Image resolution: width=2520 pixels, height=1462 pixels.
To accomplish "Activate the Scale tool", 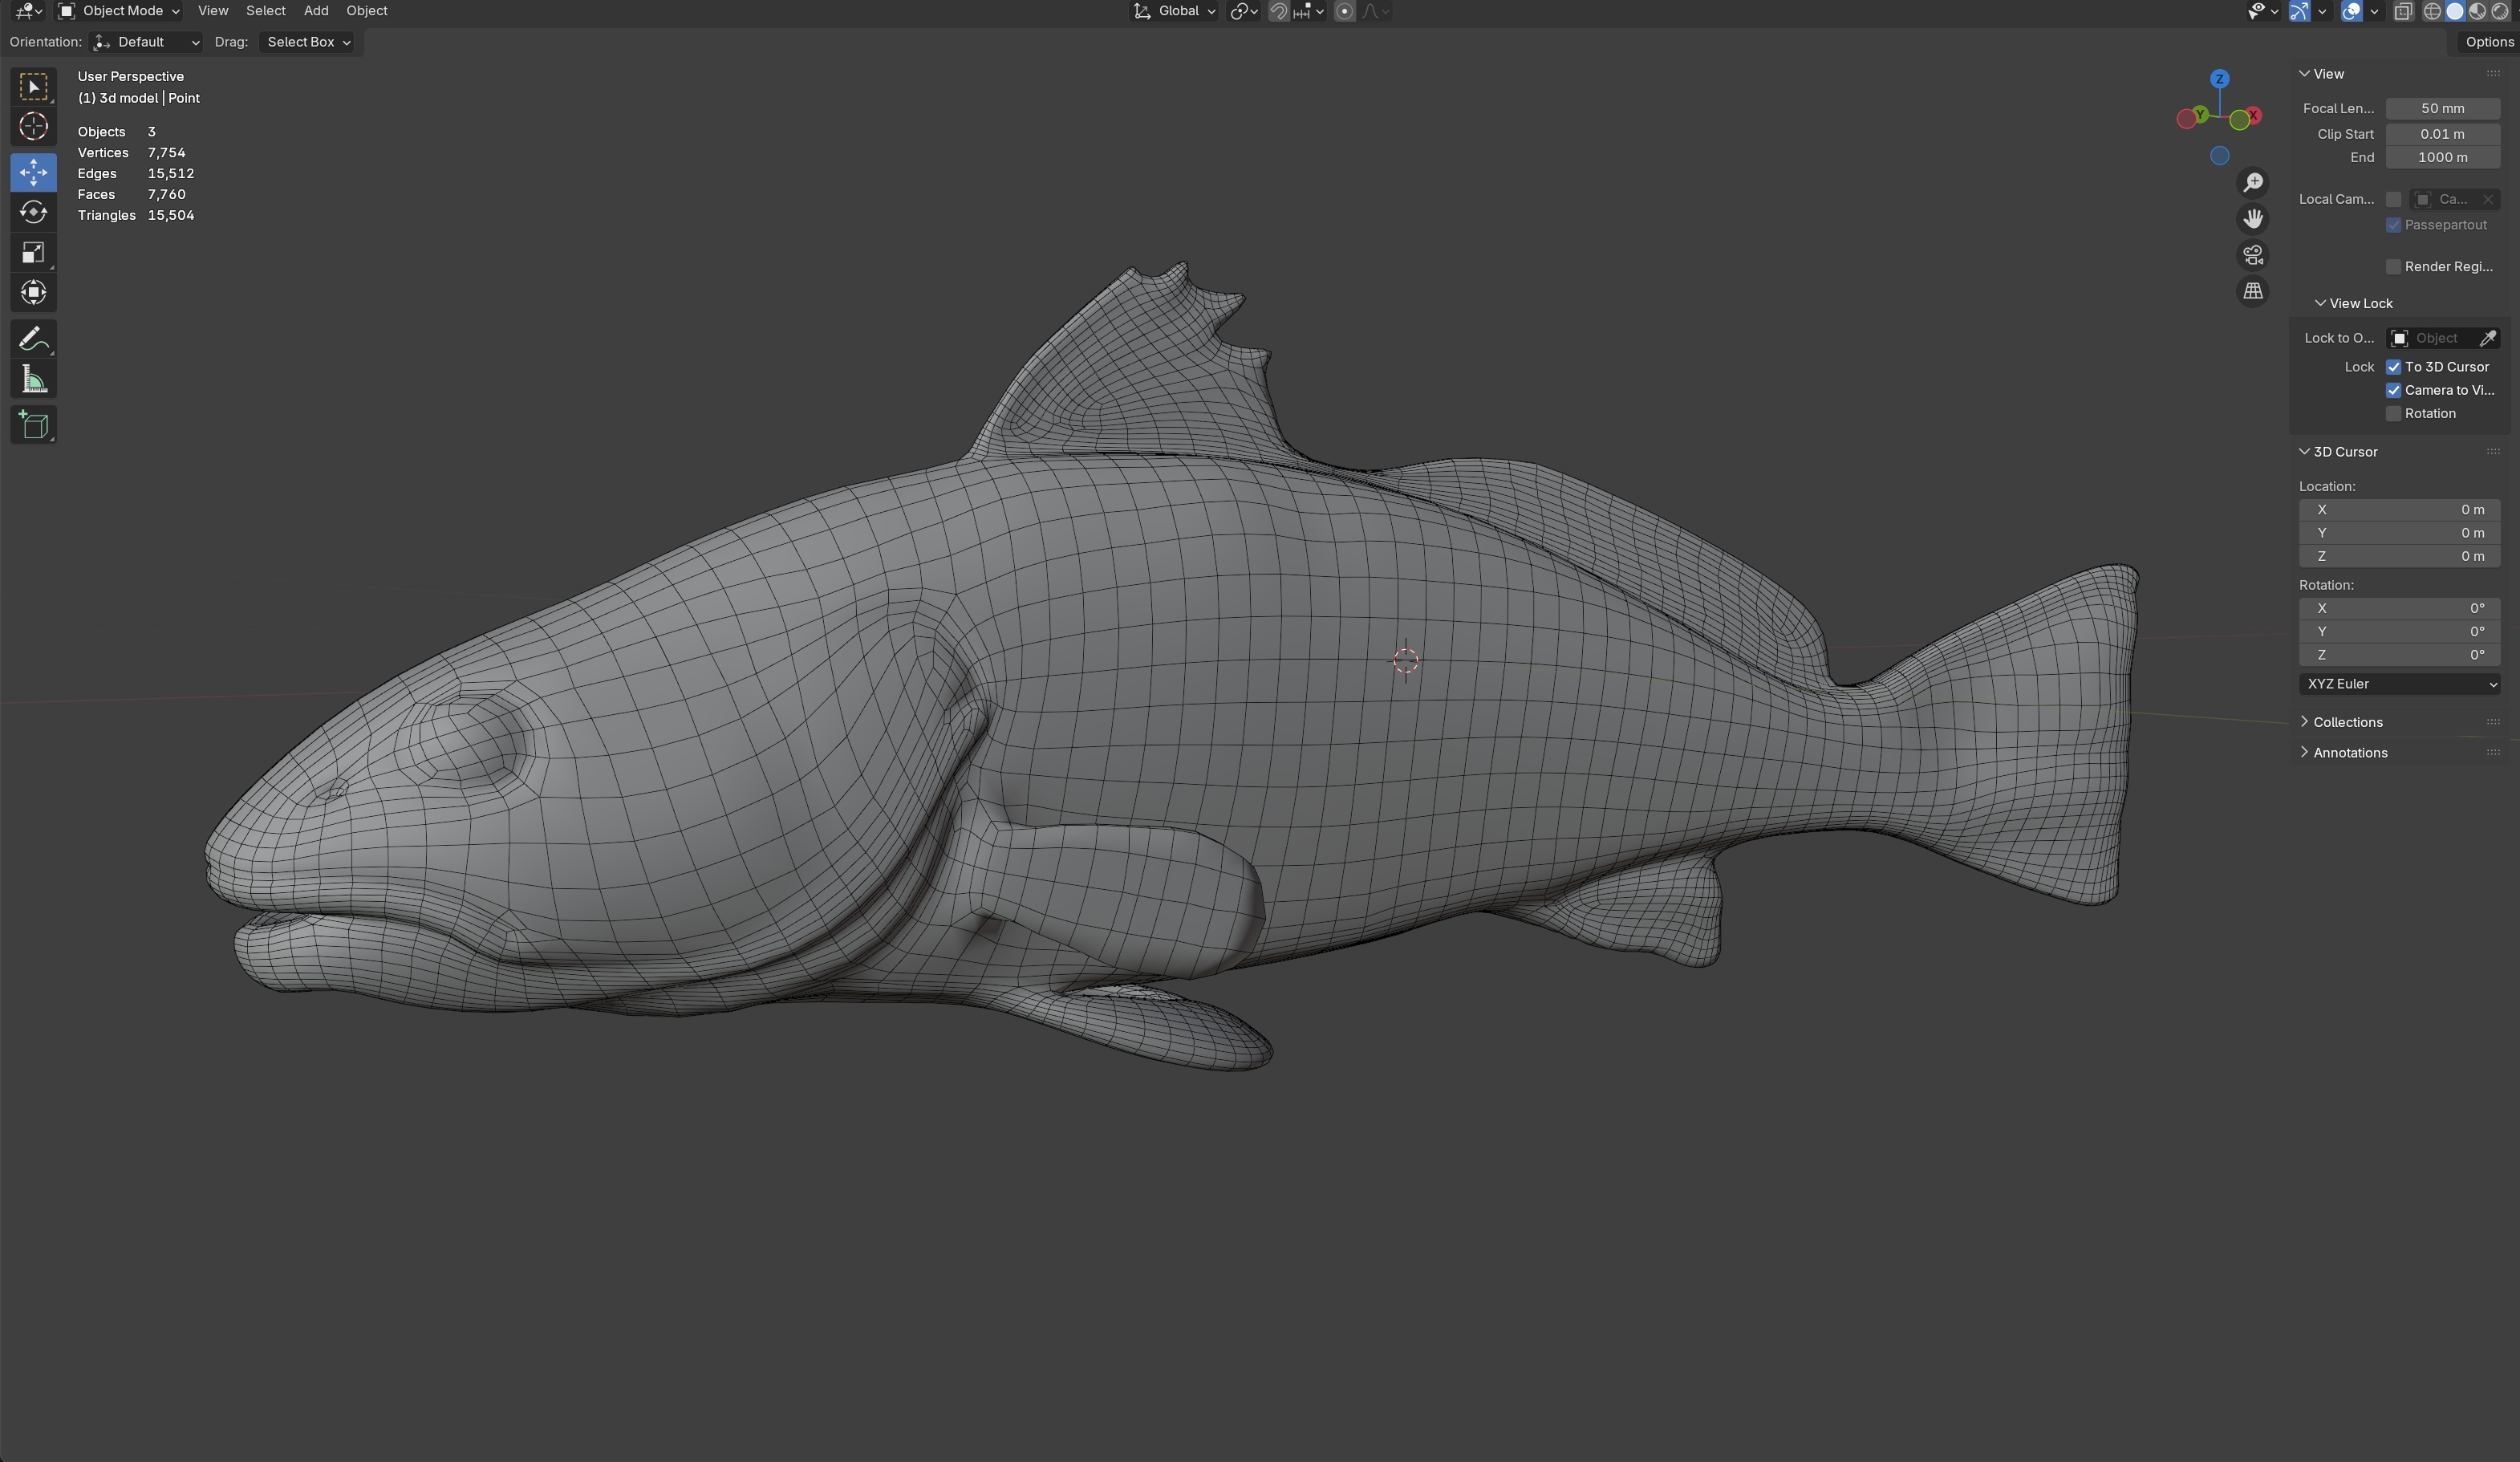I will [33, 253].
